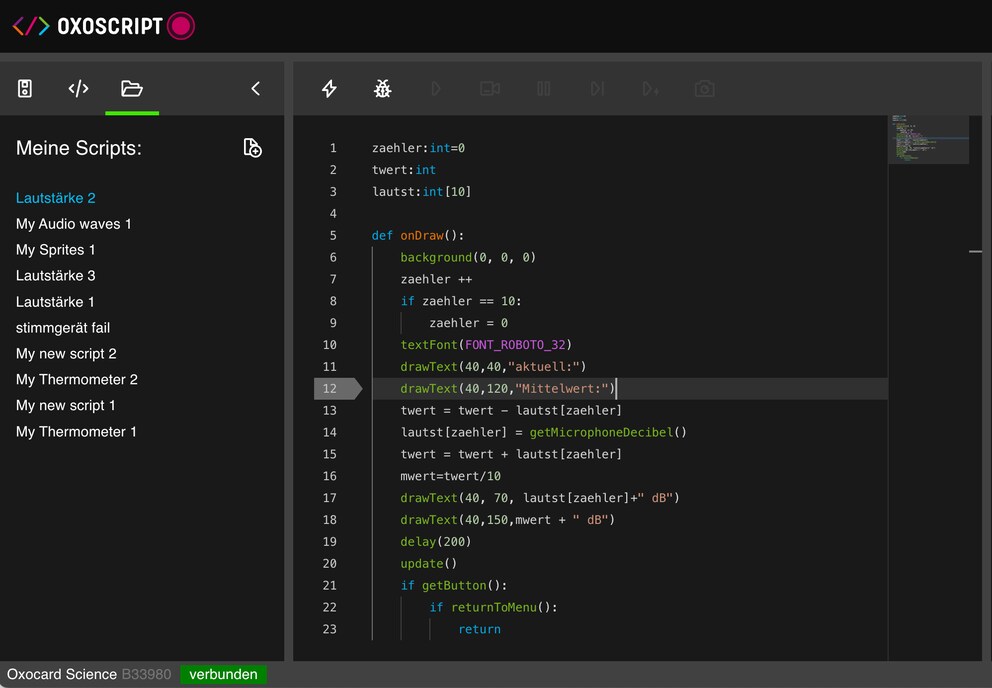
Task: Open My Thermometer 2 from scripts list
Action: coord(77,380)
